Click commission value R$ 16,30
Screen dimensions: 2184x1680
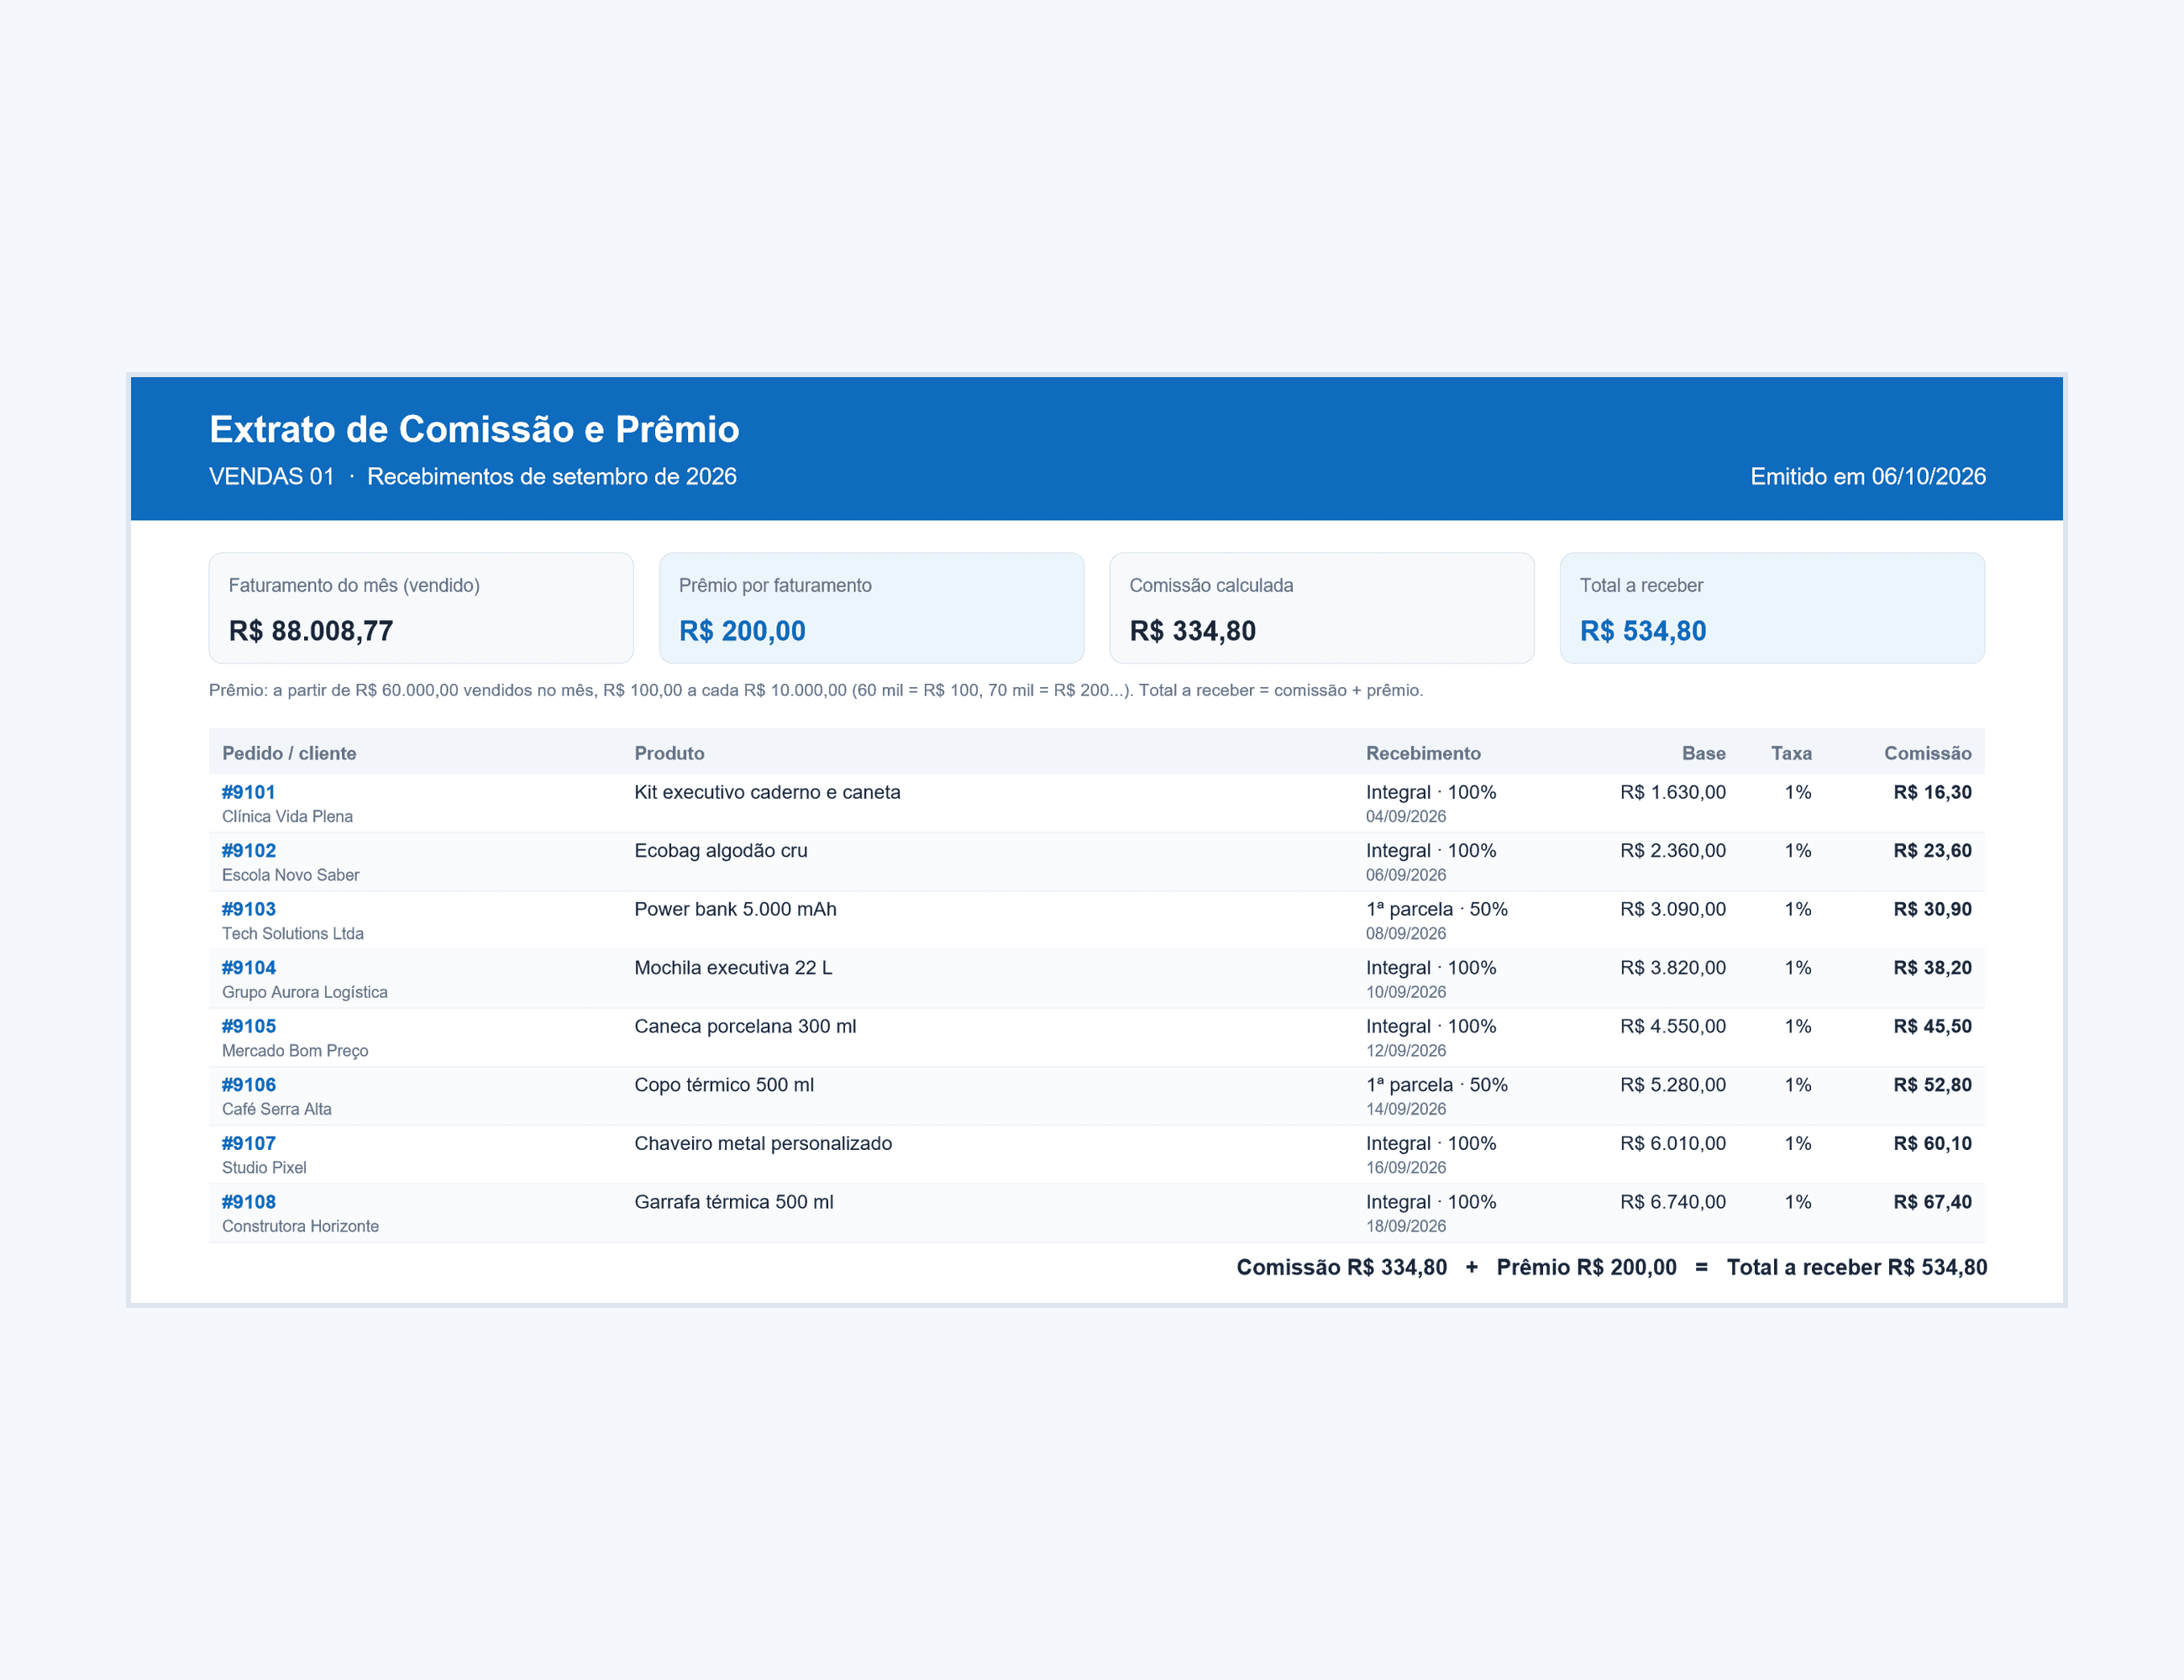pos(1931,792)
